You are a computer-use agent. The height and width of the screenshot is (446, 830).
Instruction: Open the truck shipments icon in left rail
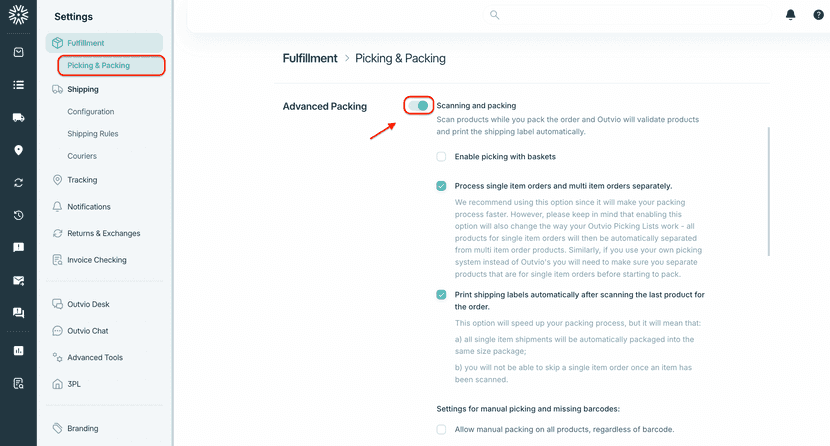pos(18,118)
